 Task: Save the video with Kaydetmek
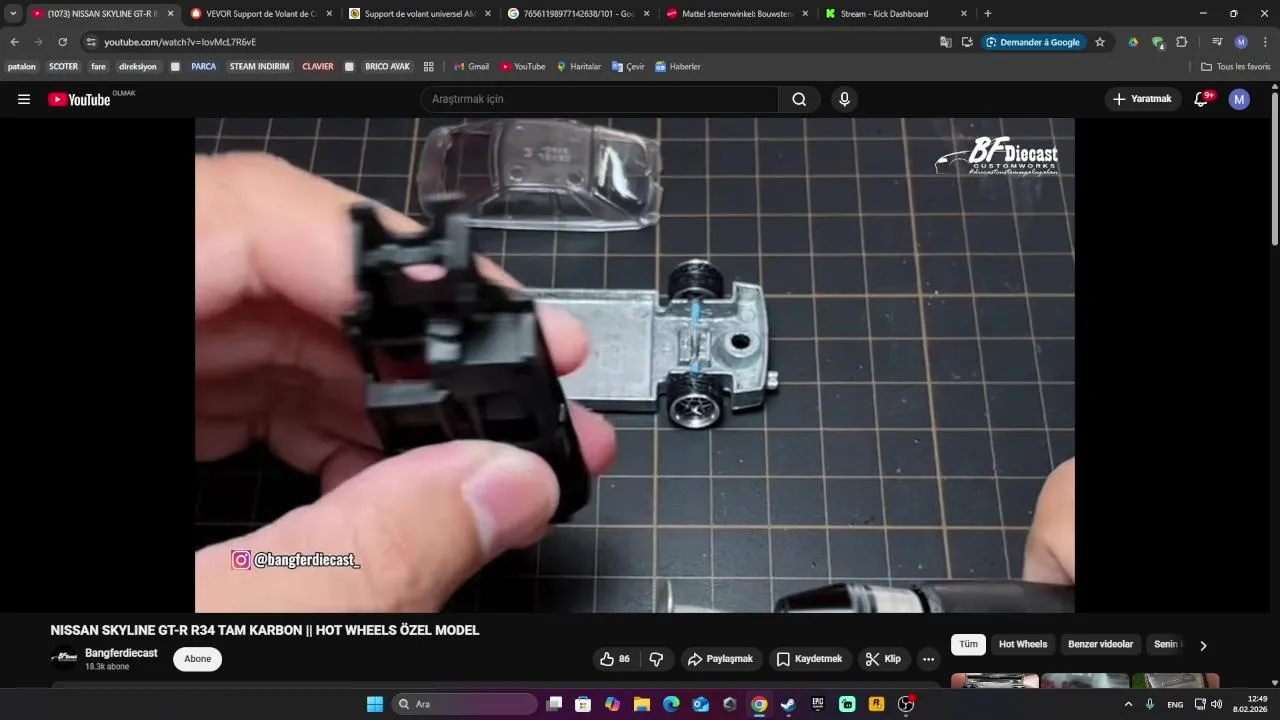click(810, 659)
